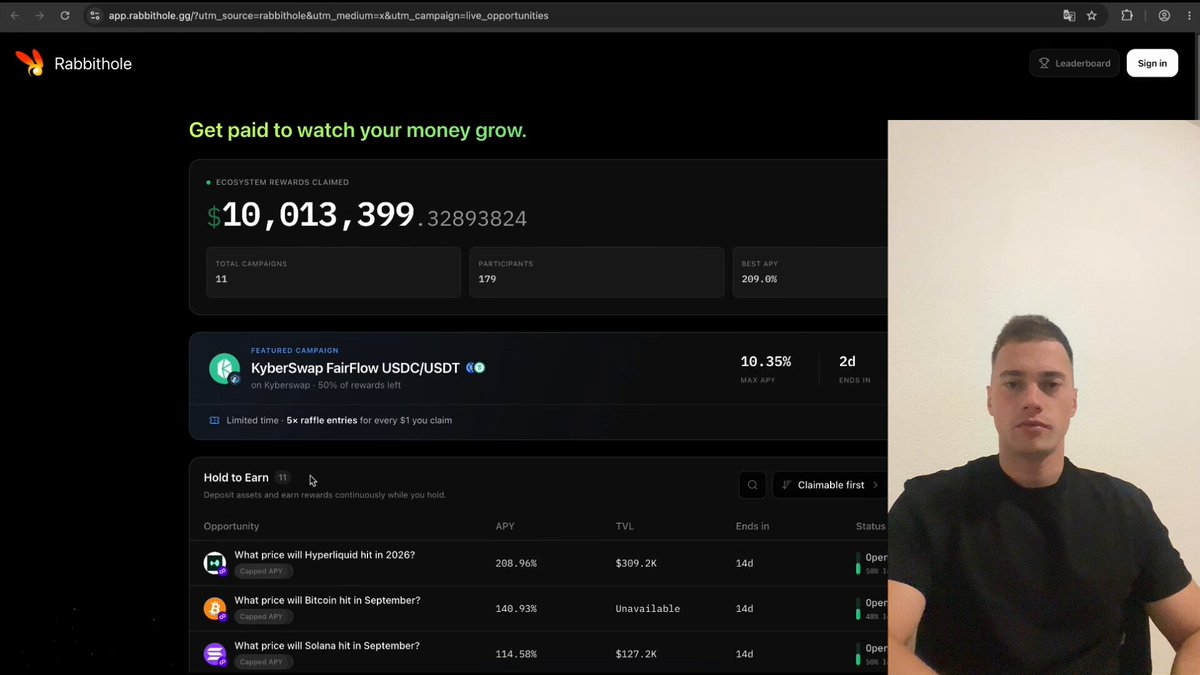Click the 11 count badge beside Hold to Earn
Image resolution: width=1200 pixels, height=675 pixels.
pyautogui.click(x=282, y=478)
